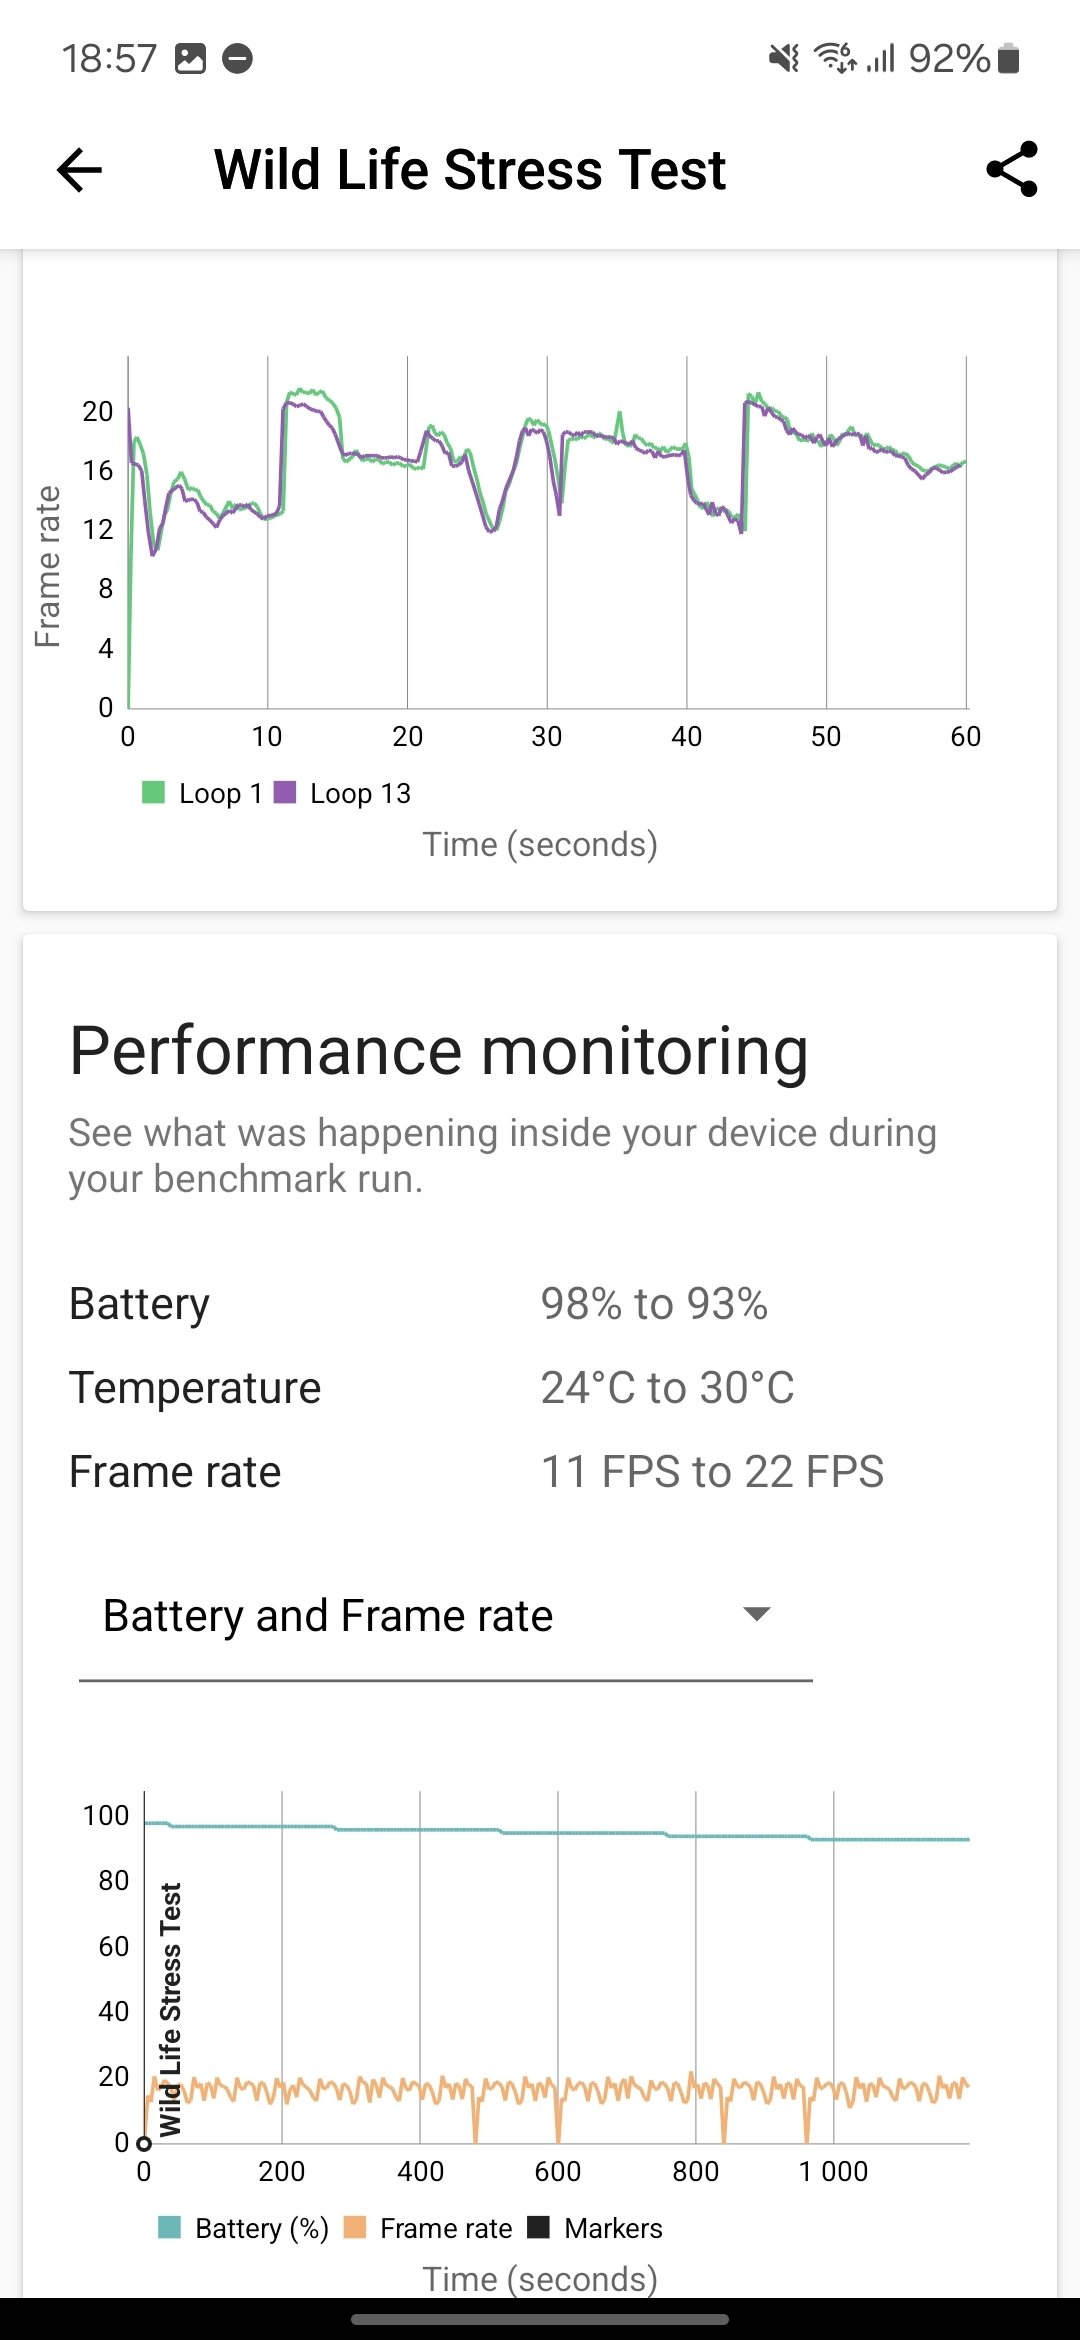Toggle Battery (%) series in legend
The width and height of the screenshot is (1080, 2340).
[x=244, y=2228]
